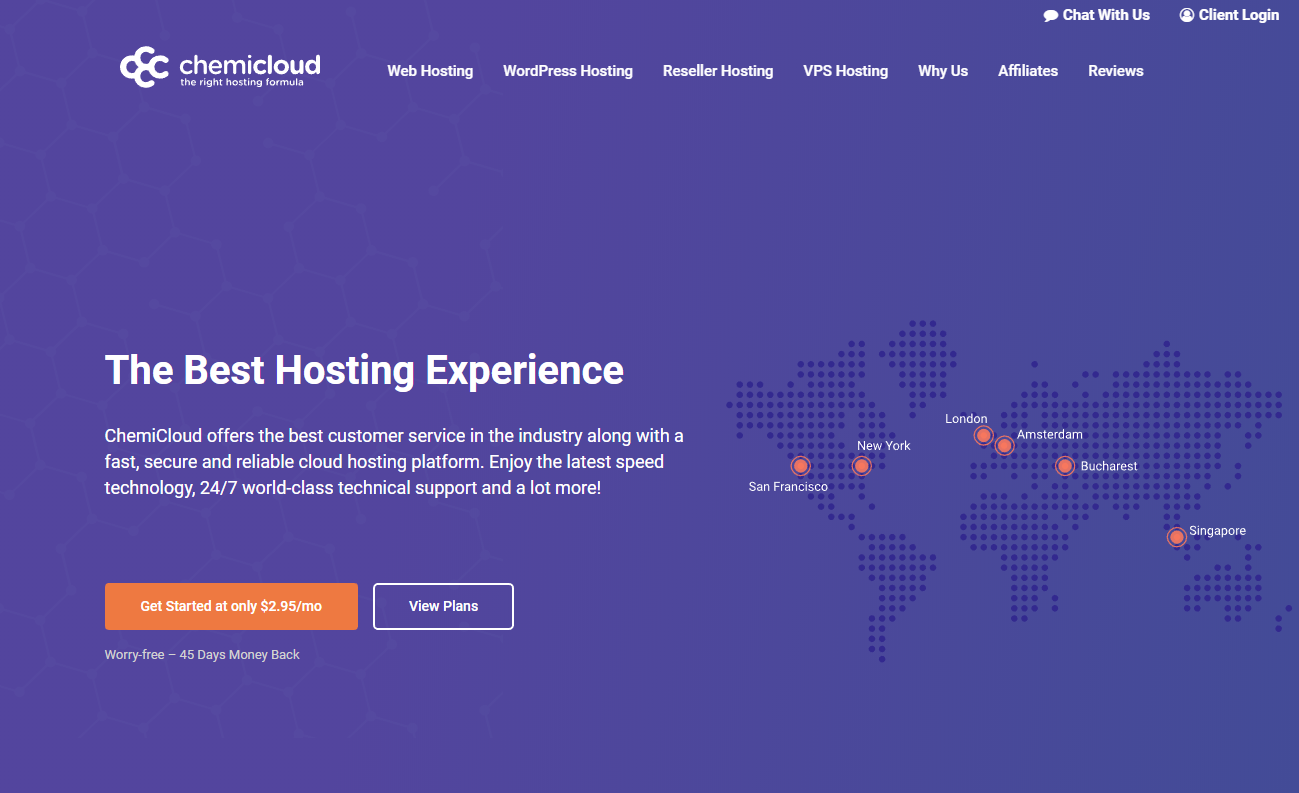Image resolution: width=1299 pixels, height=793 pixels.
Task: Open the Web Hosting menu
Action: pyautogui.click(x=430, y=71)
